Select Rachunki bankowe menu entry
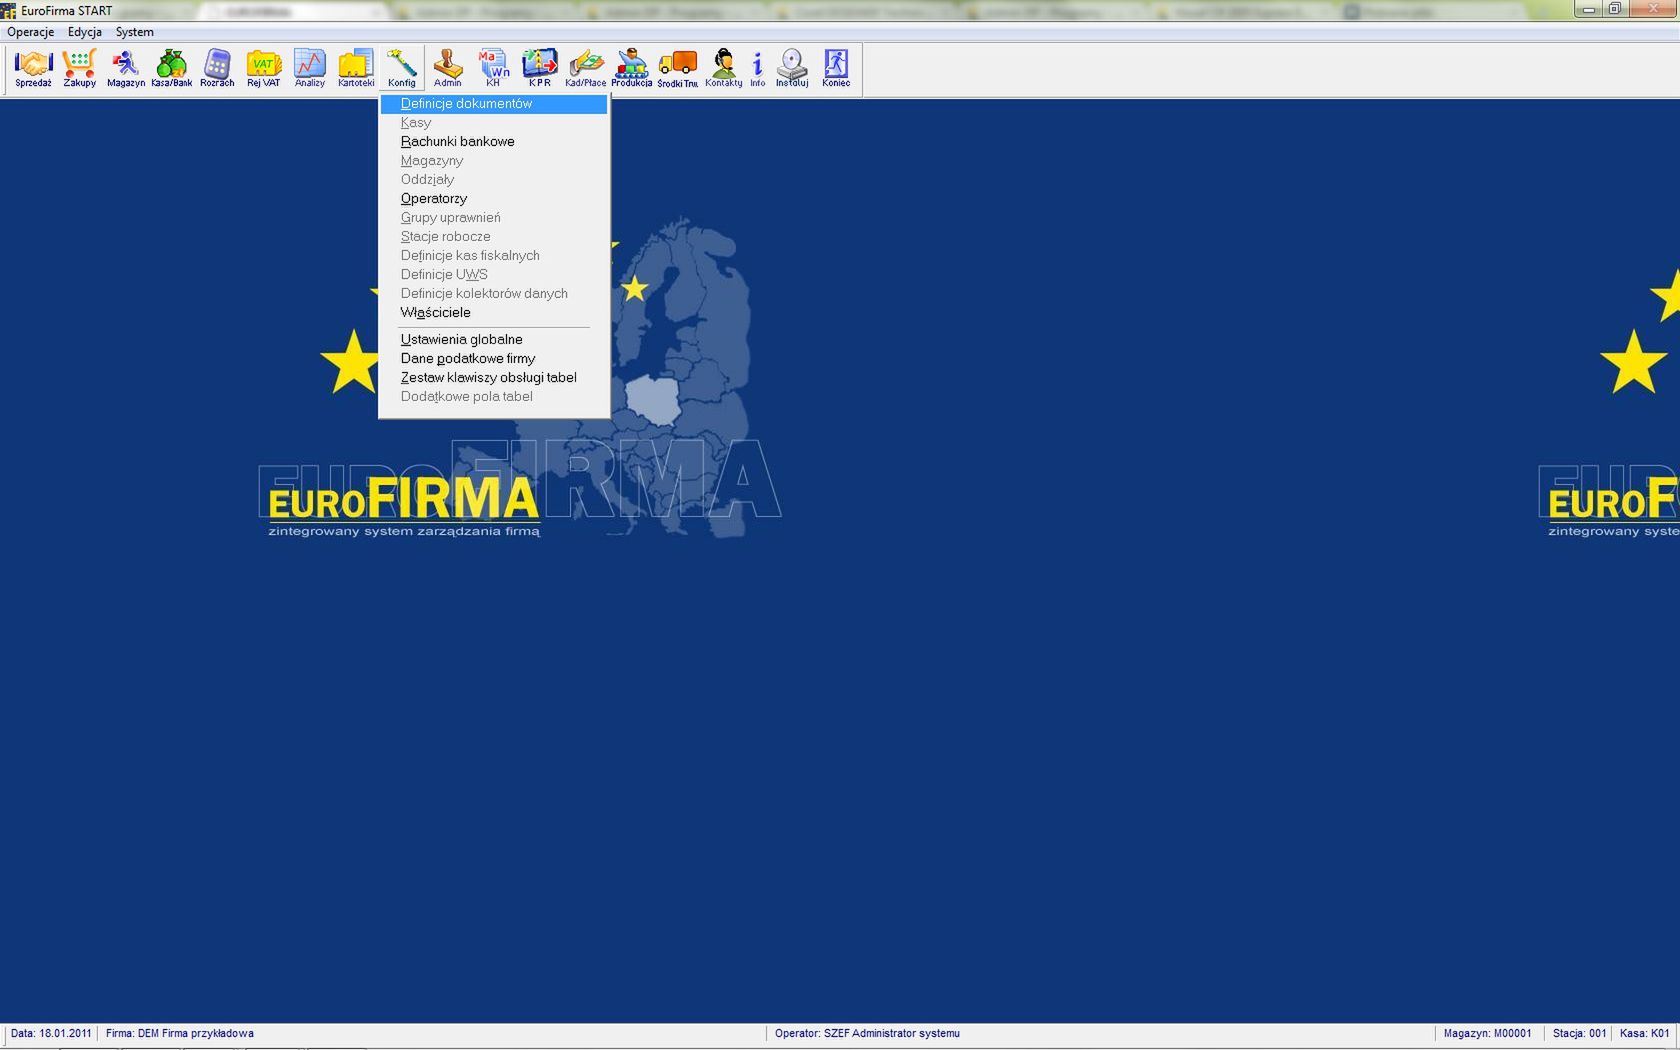The height and width of the screenshot is (1050, 1680). (x=494, y=142)
